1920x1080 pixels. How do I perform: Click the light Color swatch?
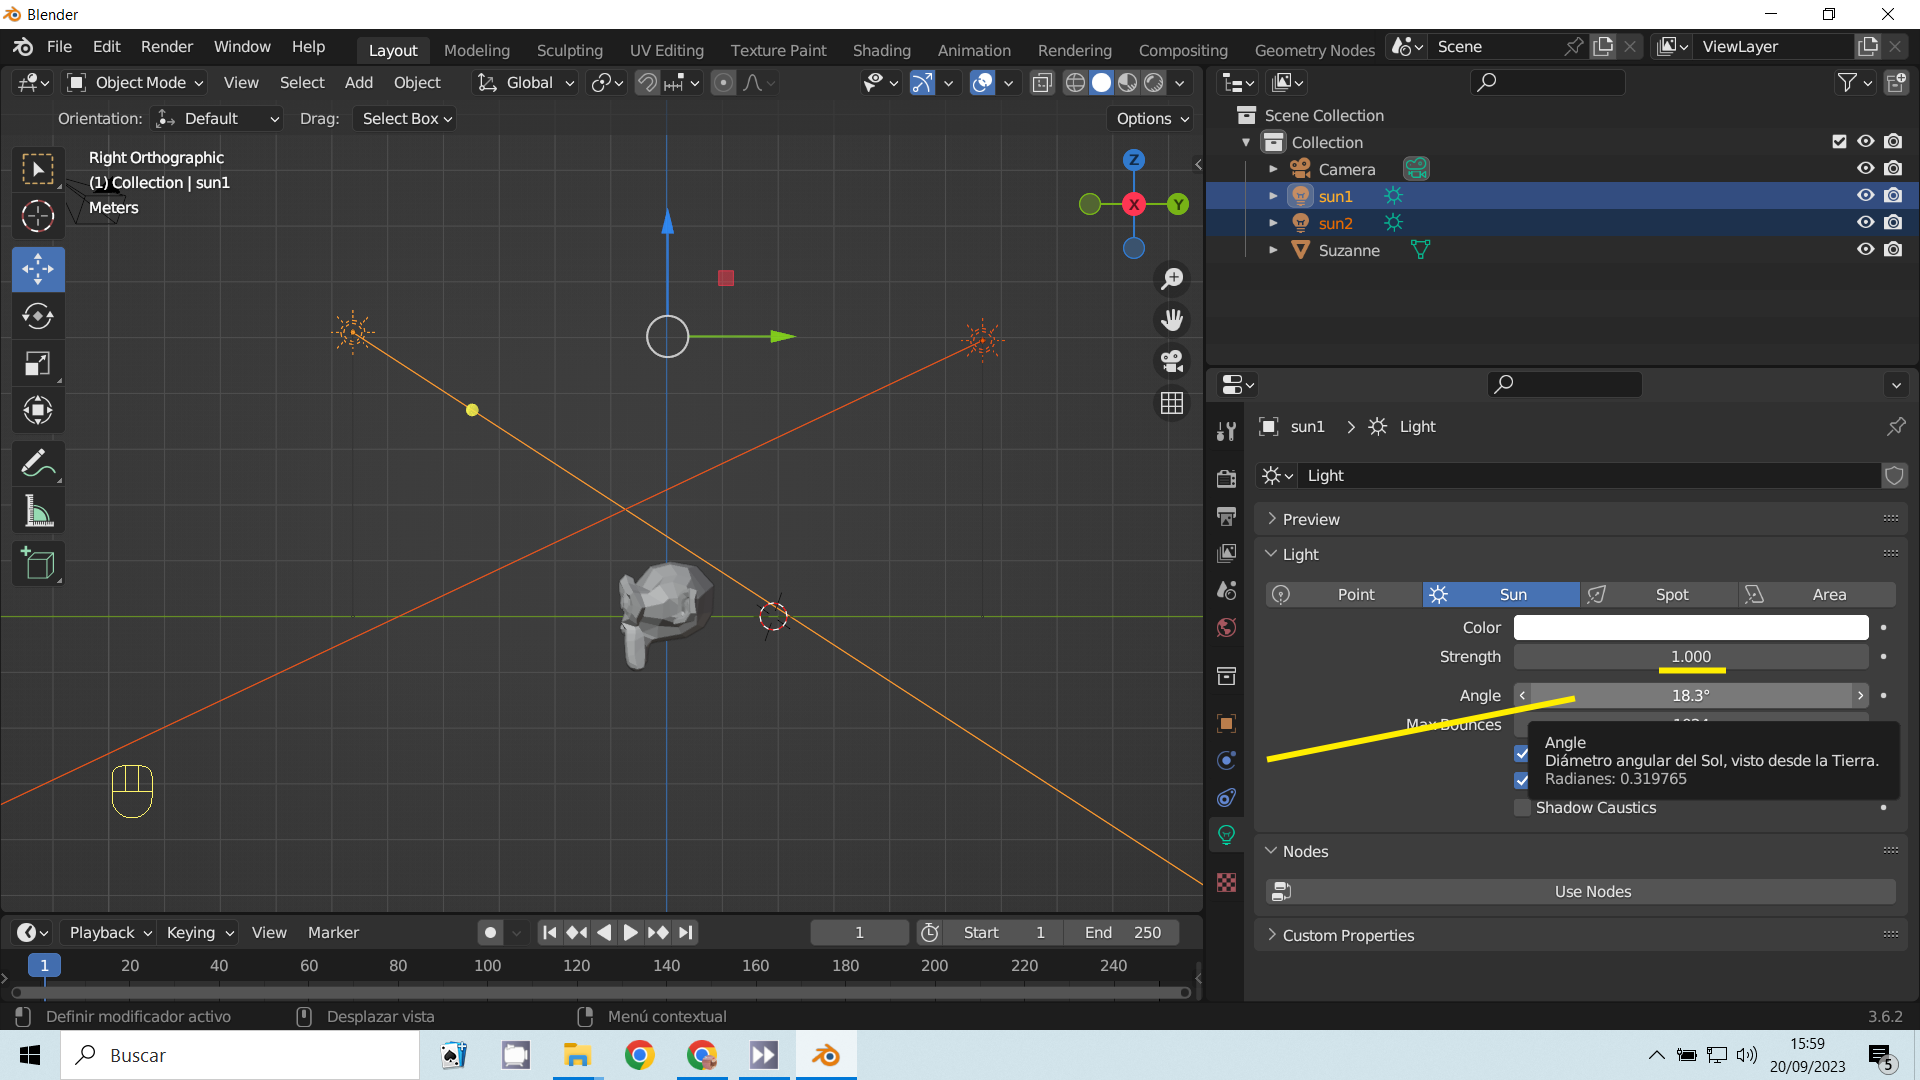[1690, 628]
